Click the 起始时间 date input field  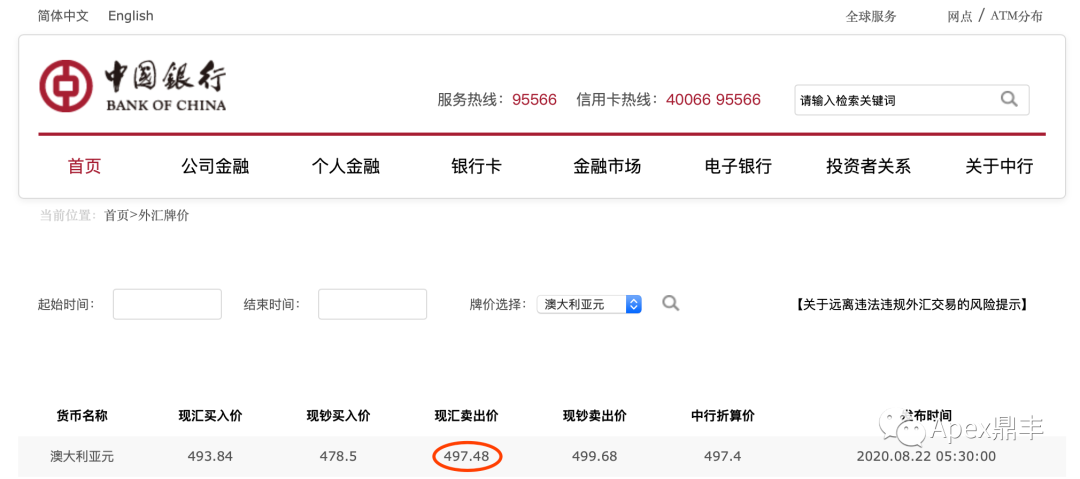tap(167, 304)
